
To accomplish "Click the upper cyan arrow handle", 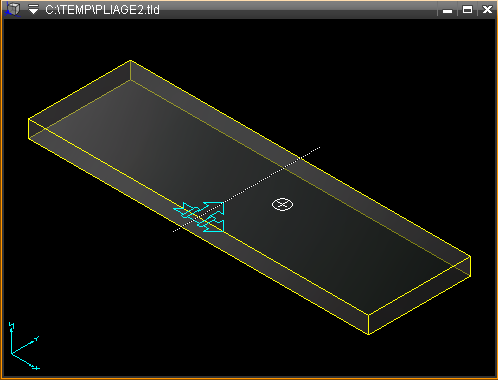I will coord(213,208).
